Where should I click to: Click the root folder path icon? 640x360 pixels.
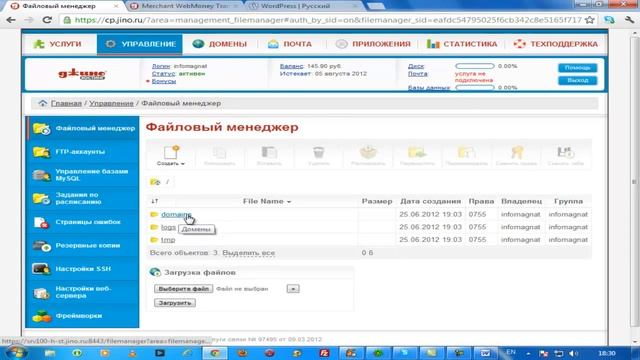pos(155,182)
